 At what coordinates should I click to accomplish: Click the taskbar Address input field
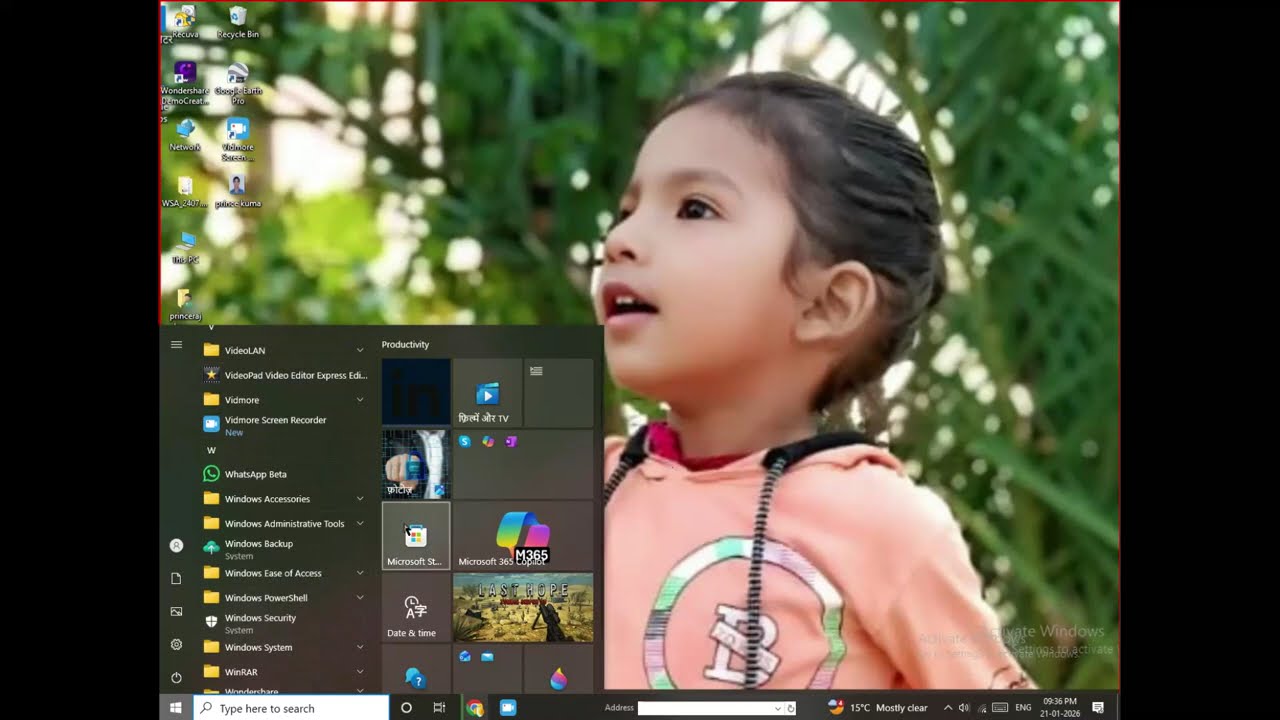(705, 708)
